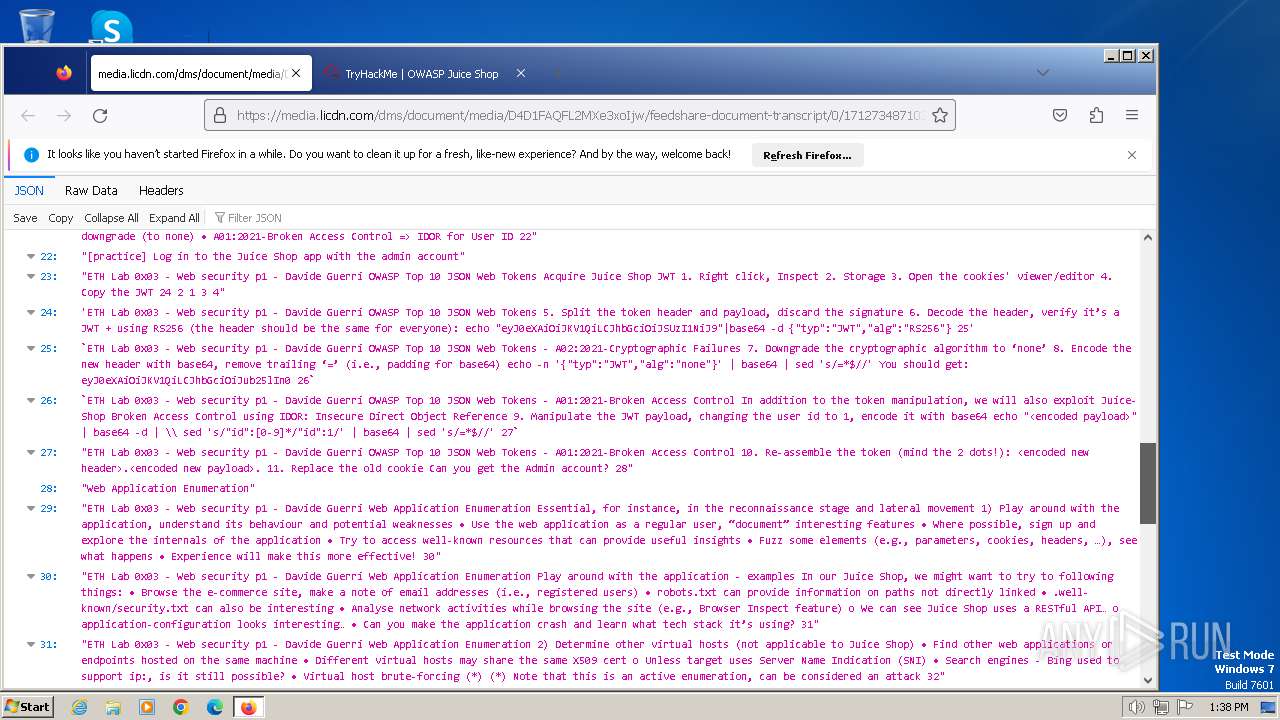Collapse JSON row 29
Image resolution: width=1280 pixels, height=720 pixels.
(31, 509)
